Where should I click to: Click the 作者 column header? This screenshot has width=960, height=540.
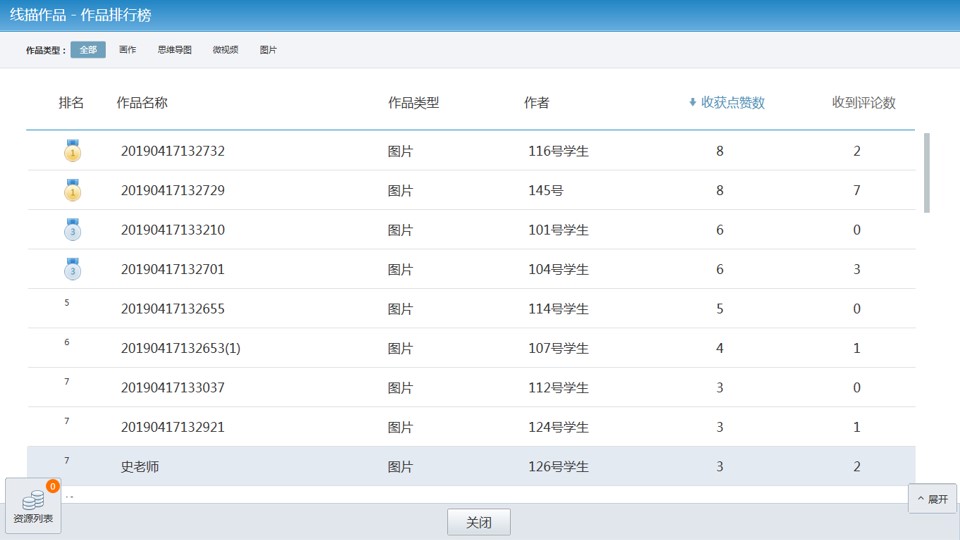coord(536,102)
